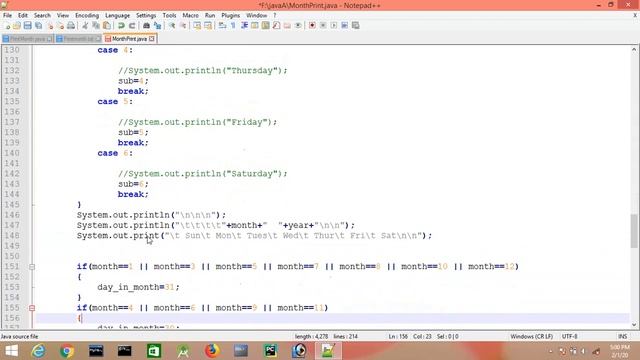The height and width of the screenshot is (360, 640).
Task: Click the Zoom Out toolbar icon
Action: tap(183, 26)
